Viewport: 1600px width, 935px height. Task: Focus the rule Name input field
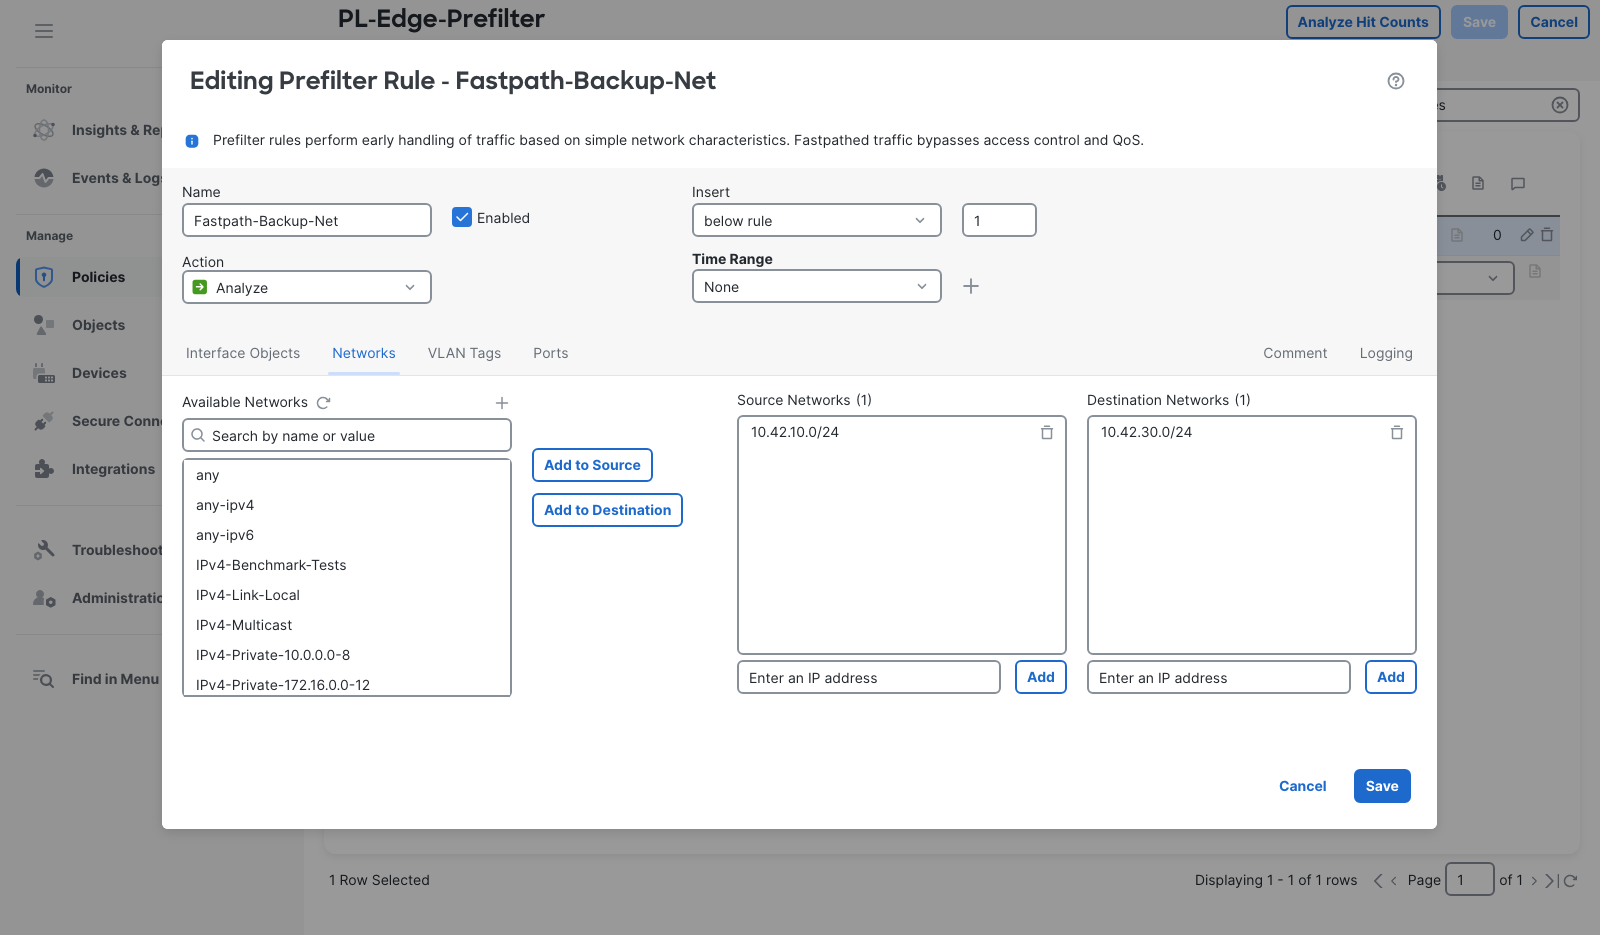click(x=307, y=220)
